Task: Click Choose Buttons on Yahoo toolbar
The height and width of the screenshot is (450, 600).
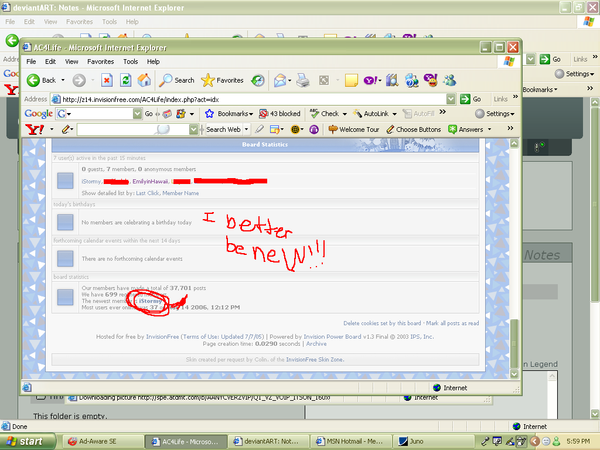Action: click(413, 129)
